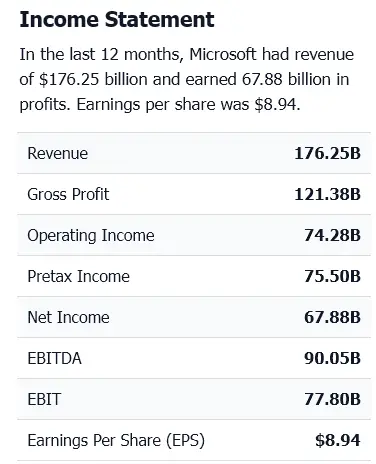
Task: Select the 75.50B pretax income value
Action: (x=332, y=276)
